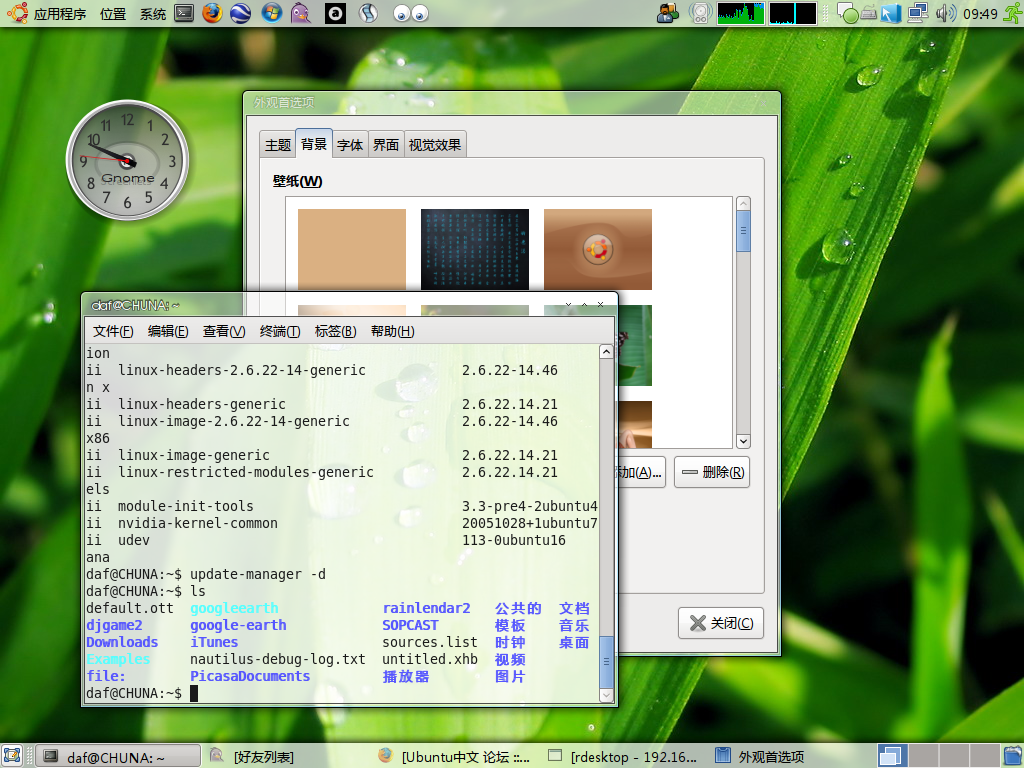The height and width of the screenshot is (768, 1024).
Task: Click the wallpaper list scrollbar thumb
Action: 743,231
